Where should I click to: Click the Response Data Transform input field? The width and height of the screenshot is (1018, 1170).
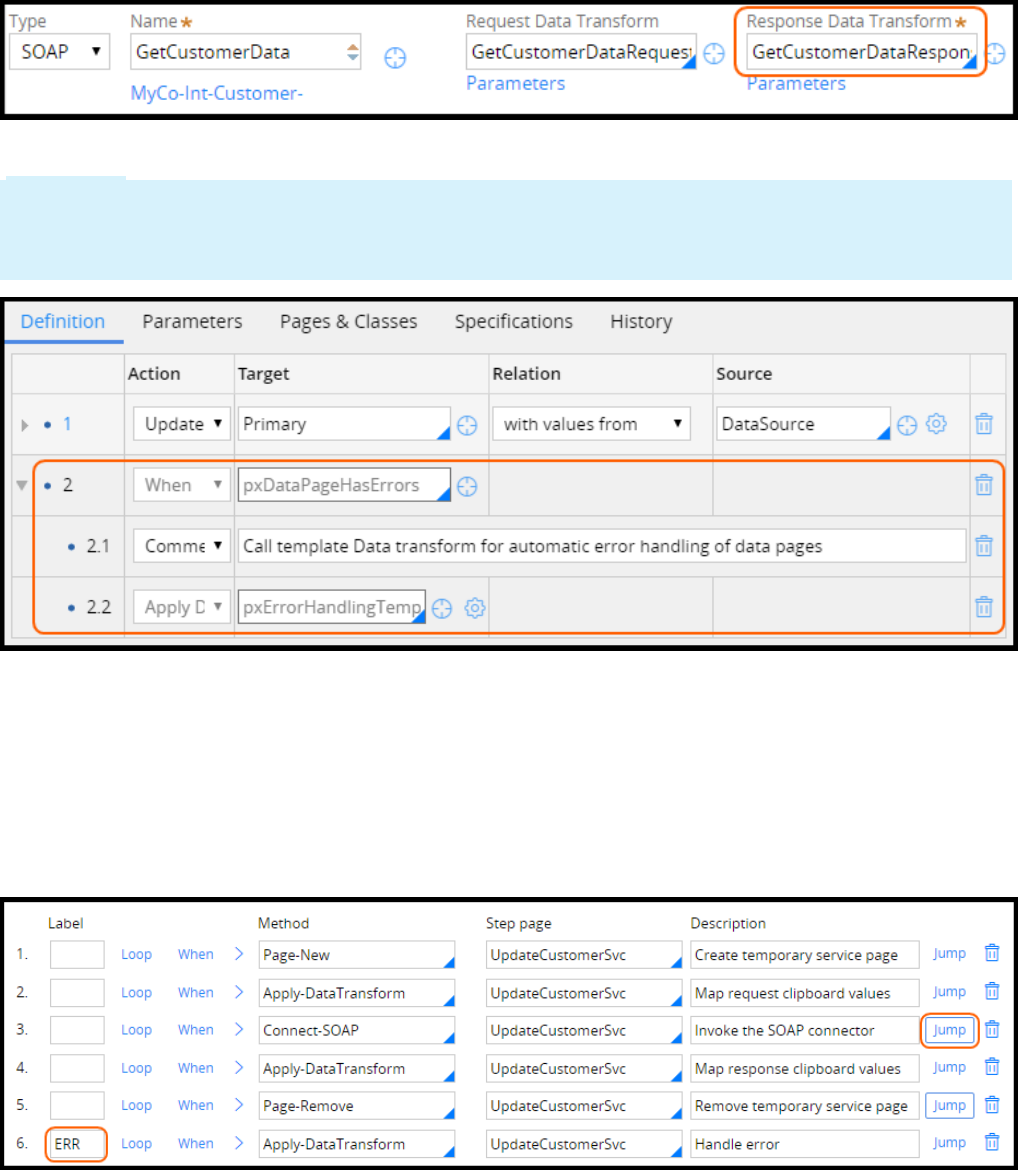[862, 51]
